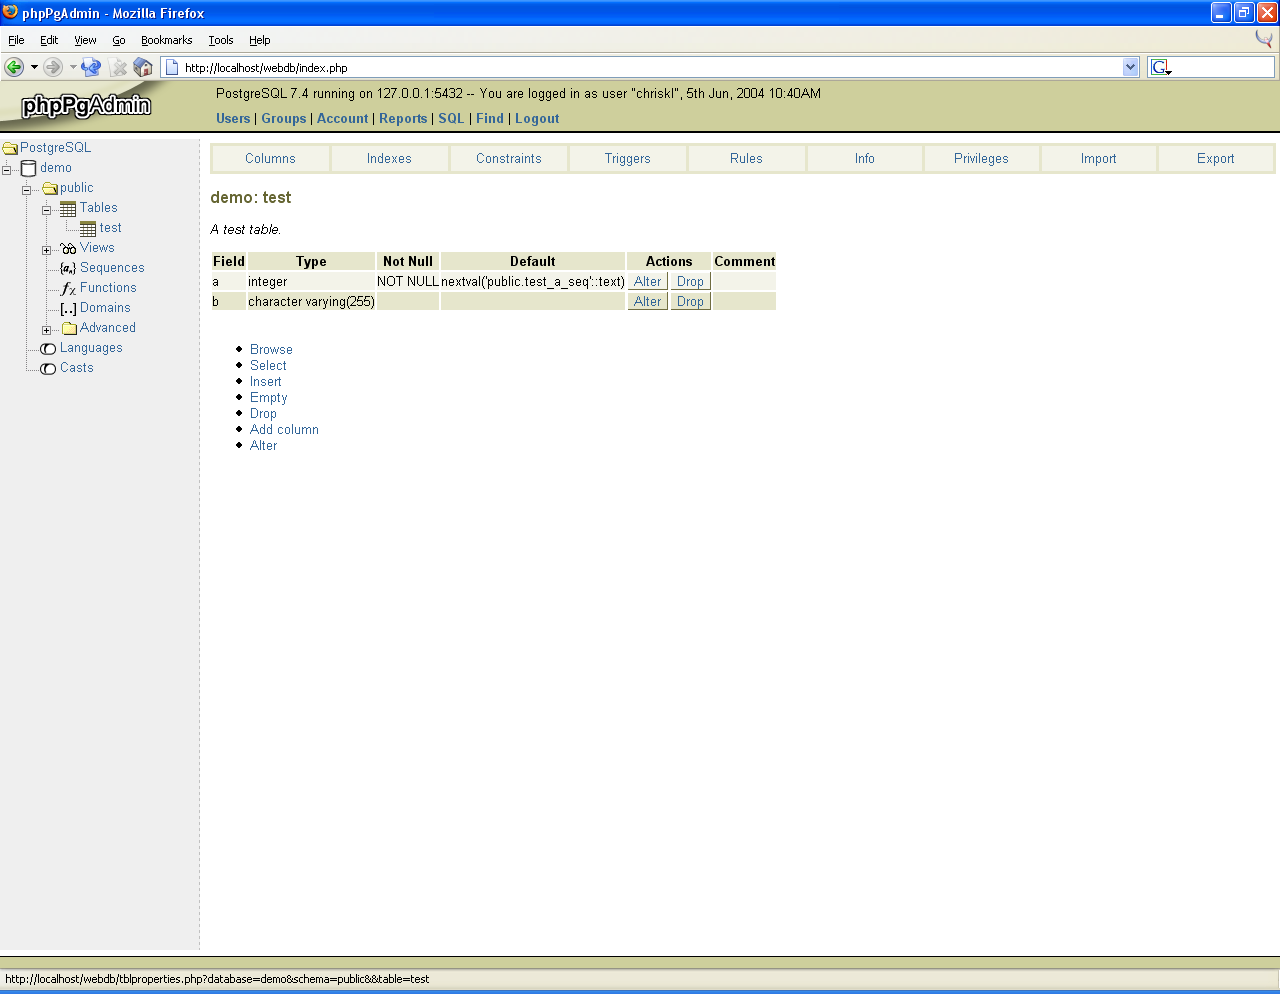Click the Sequences icon in tree
This screenshot has width=1280, height=994.
point(68,268)
